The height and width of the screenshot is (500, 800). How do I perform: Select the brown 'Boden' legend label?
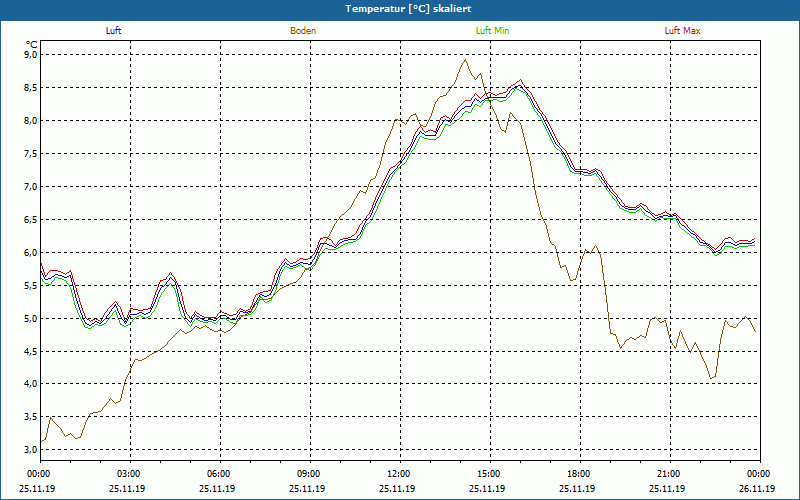click(x=303, y=31)
